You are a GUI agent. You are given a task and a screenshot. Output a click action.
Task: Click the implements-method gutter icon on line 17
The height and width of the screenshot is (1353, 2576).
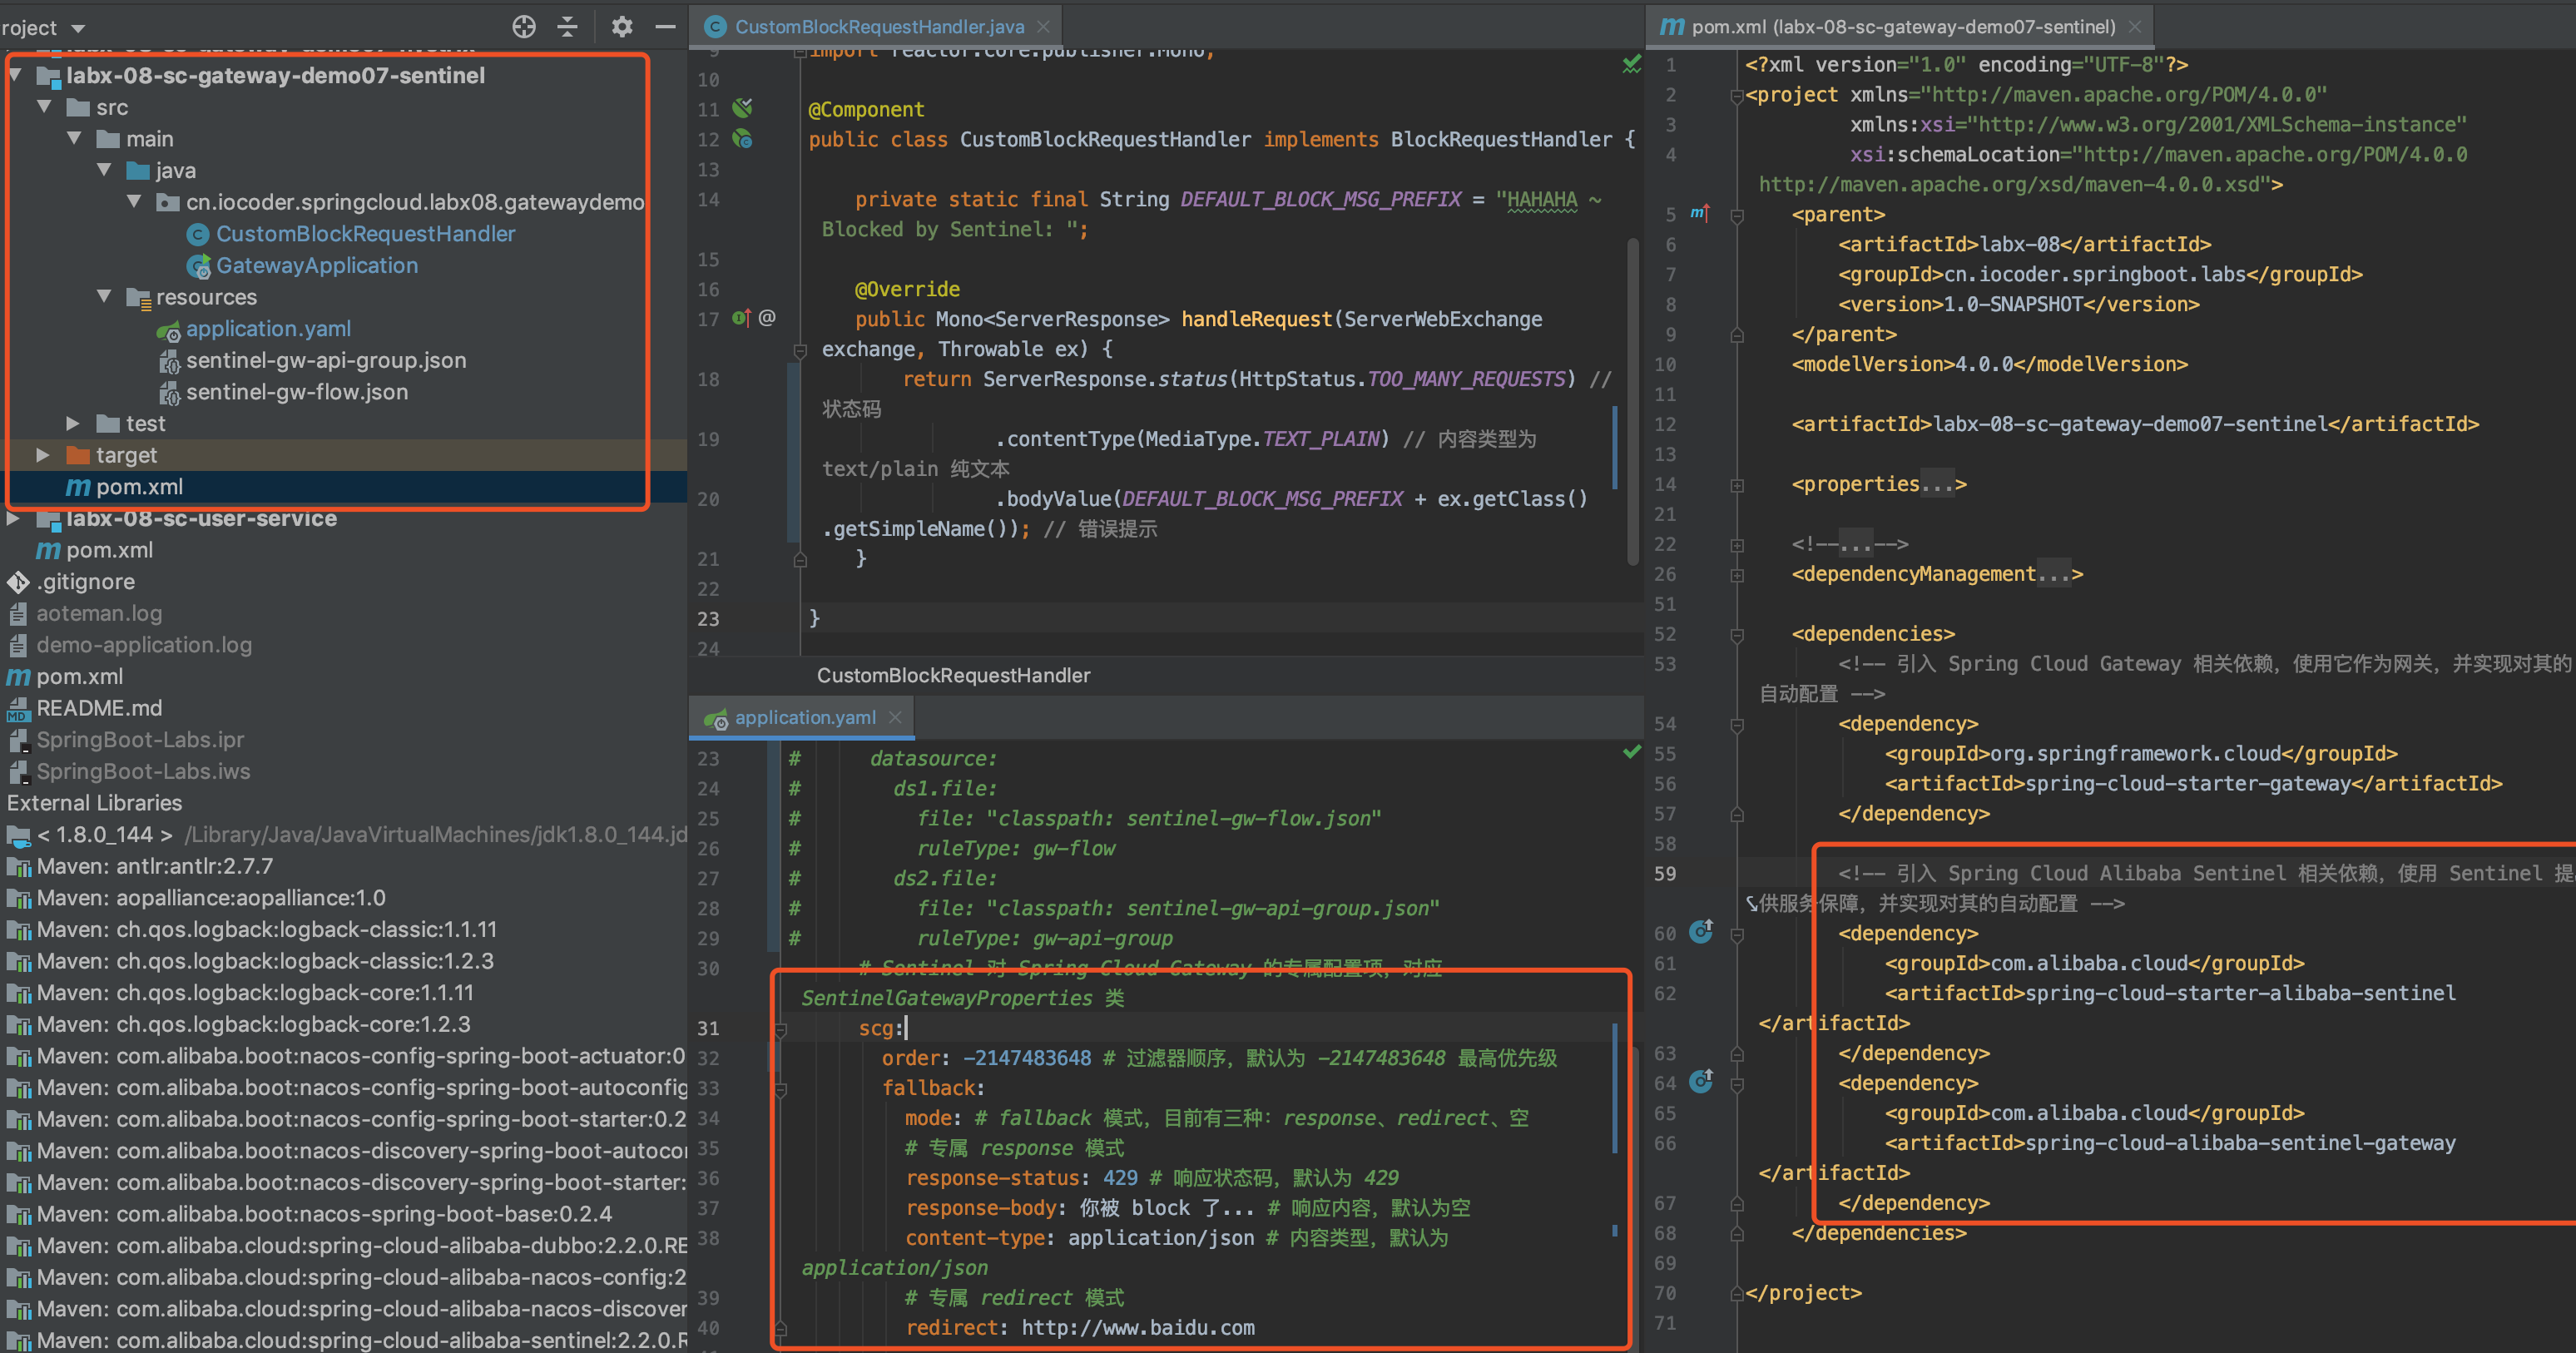click(741, 318)
